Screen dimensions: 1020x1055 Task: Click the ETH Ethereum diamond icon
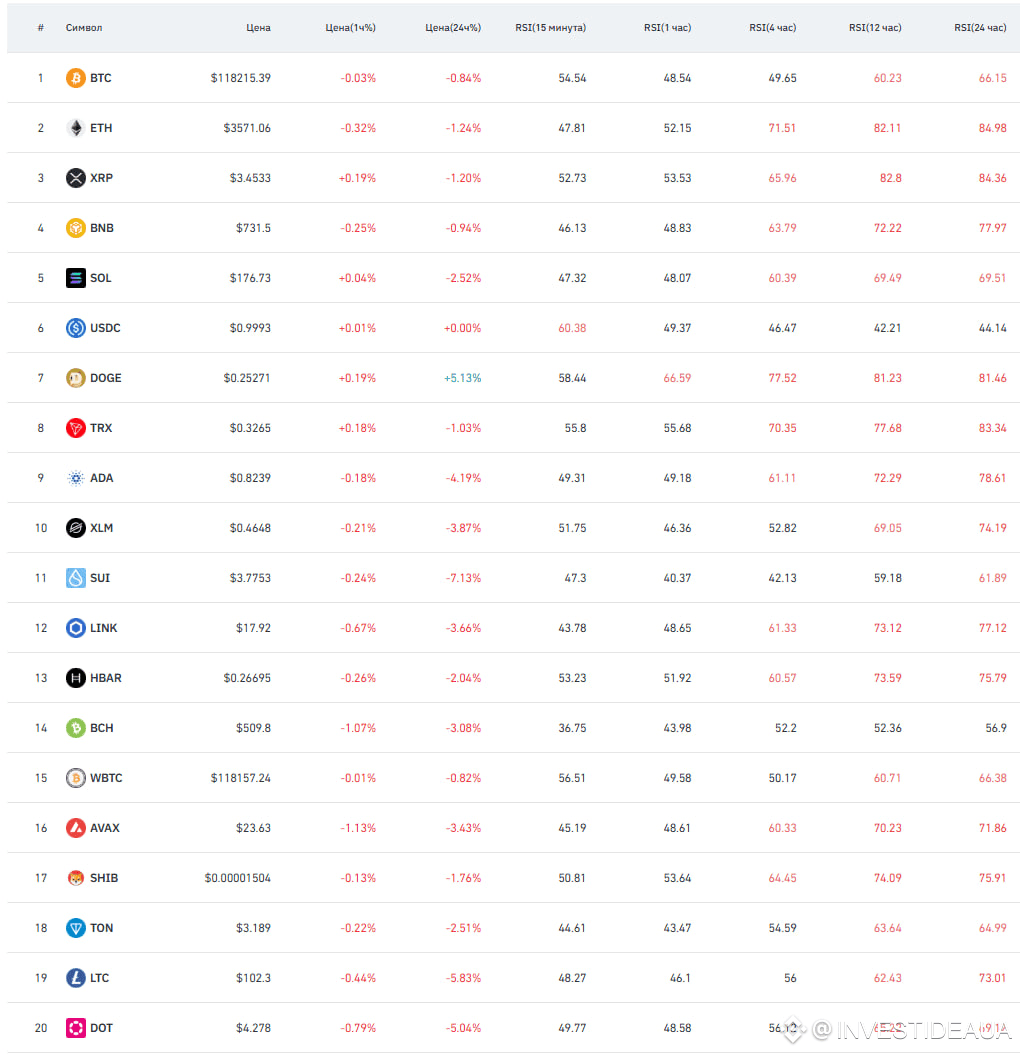[x=75, y=128]
